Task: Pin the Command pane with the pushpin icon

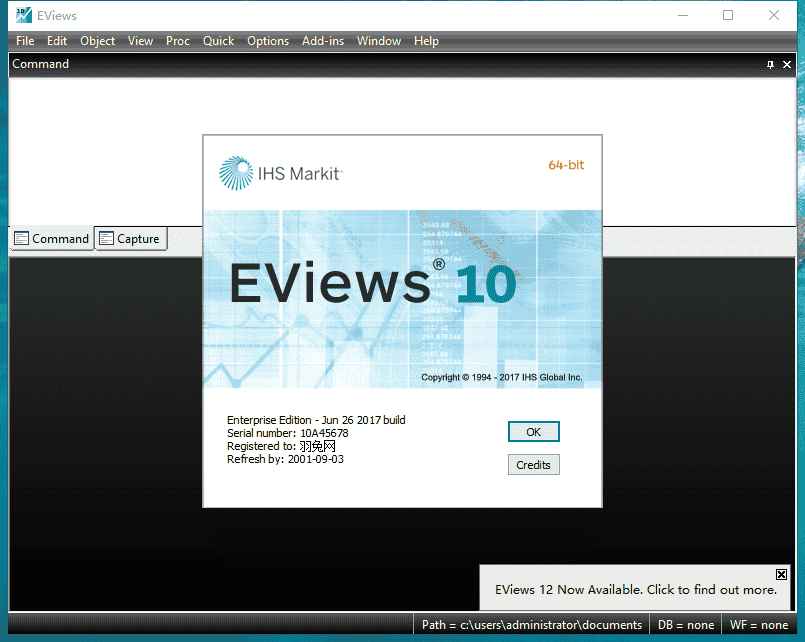Action: 770,64
